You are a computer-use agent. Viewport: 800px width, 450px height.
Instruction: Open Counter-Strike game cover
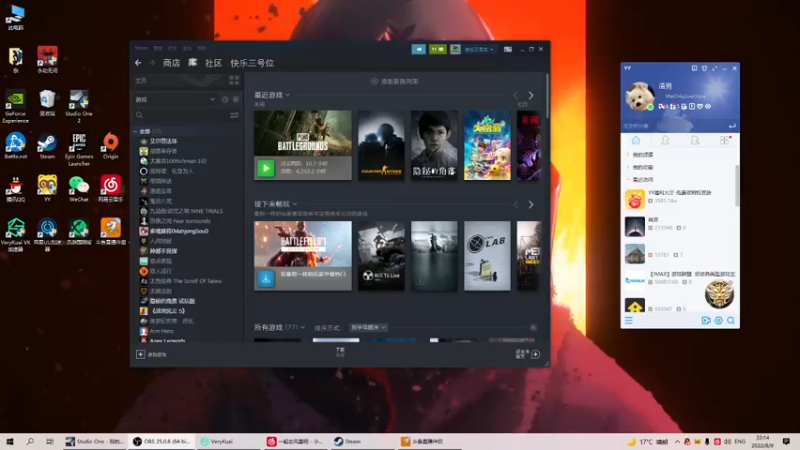tap(381, 145)
